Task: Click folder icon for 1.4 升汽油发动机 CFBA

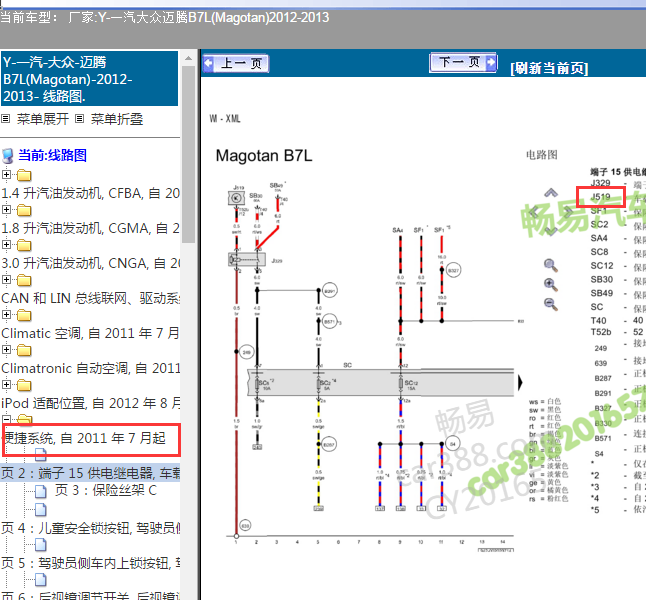Action: (x=24, y=176)
